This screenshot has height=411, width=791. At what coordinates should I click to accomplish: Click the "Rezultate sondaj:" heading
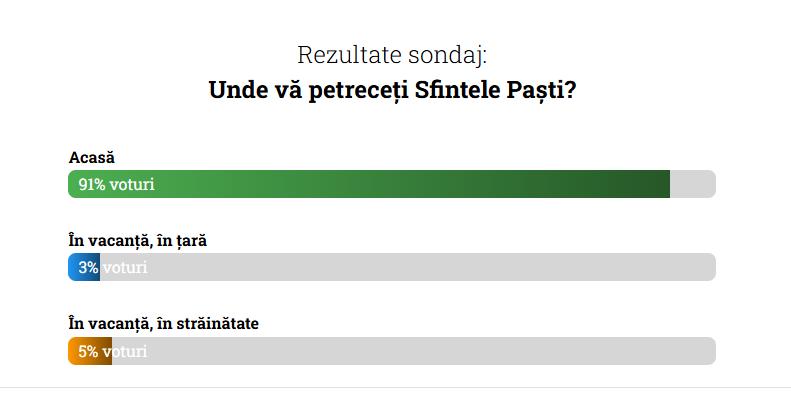(392, 54)
